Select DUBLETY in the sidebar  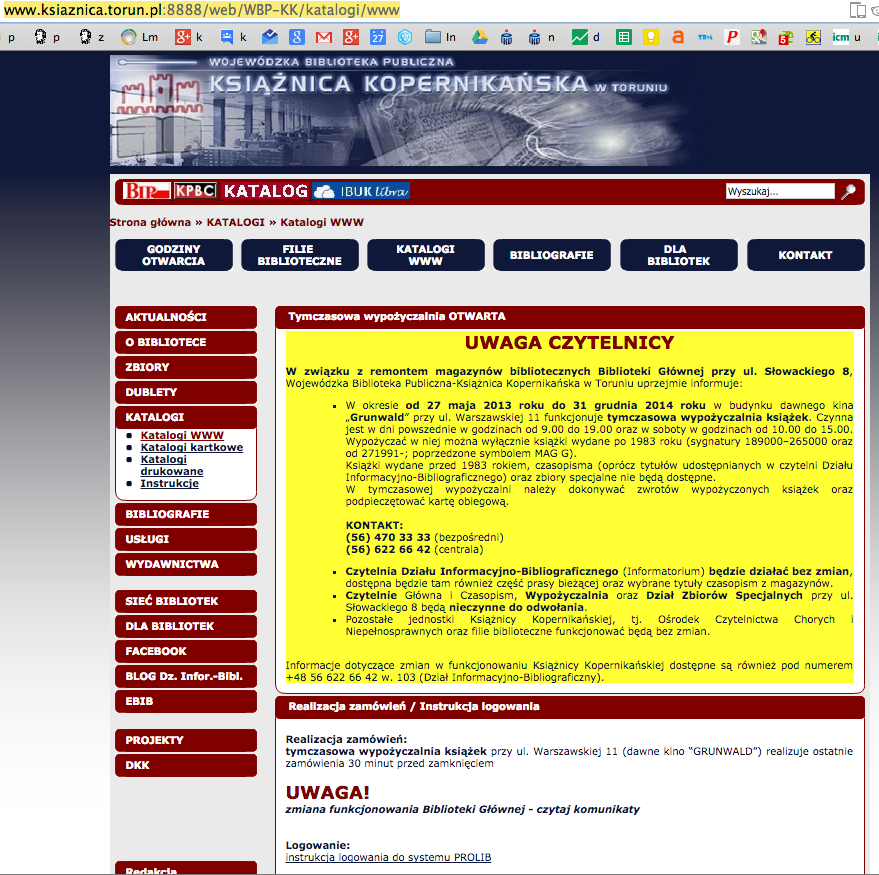[186, 392]
